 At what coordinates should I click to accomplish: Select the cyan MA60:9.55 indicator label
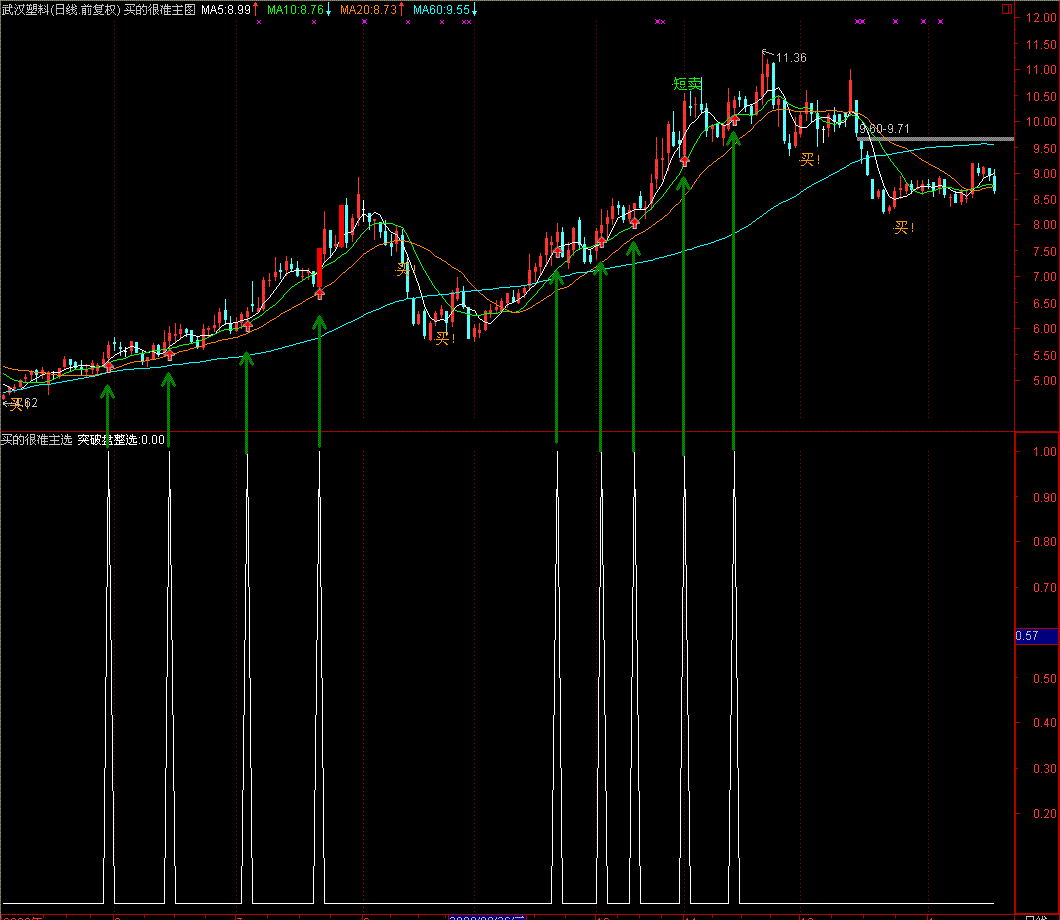[440, 9]
